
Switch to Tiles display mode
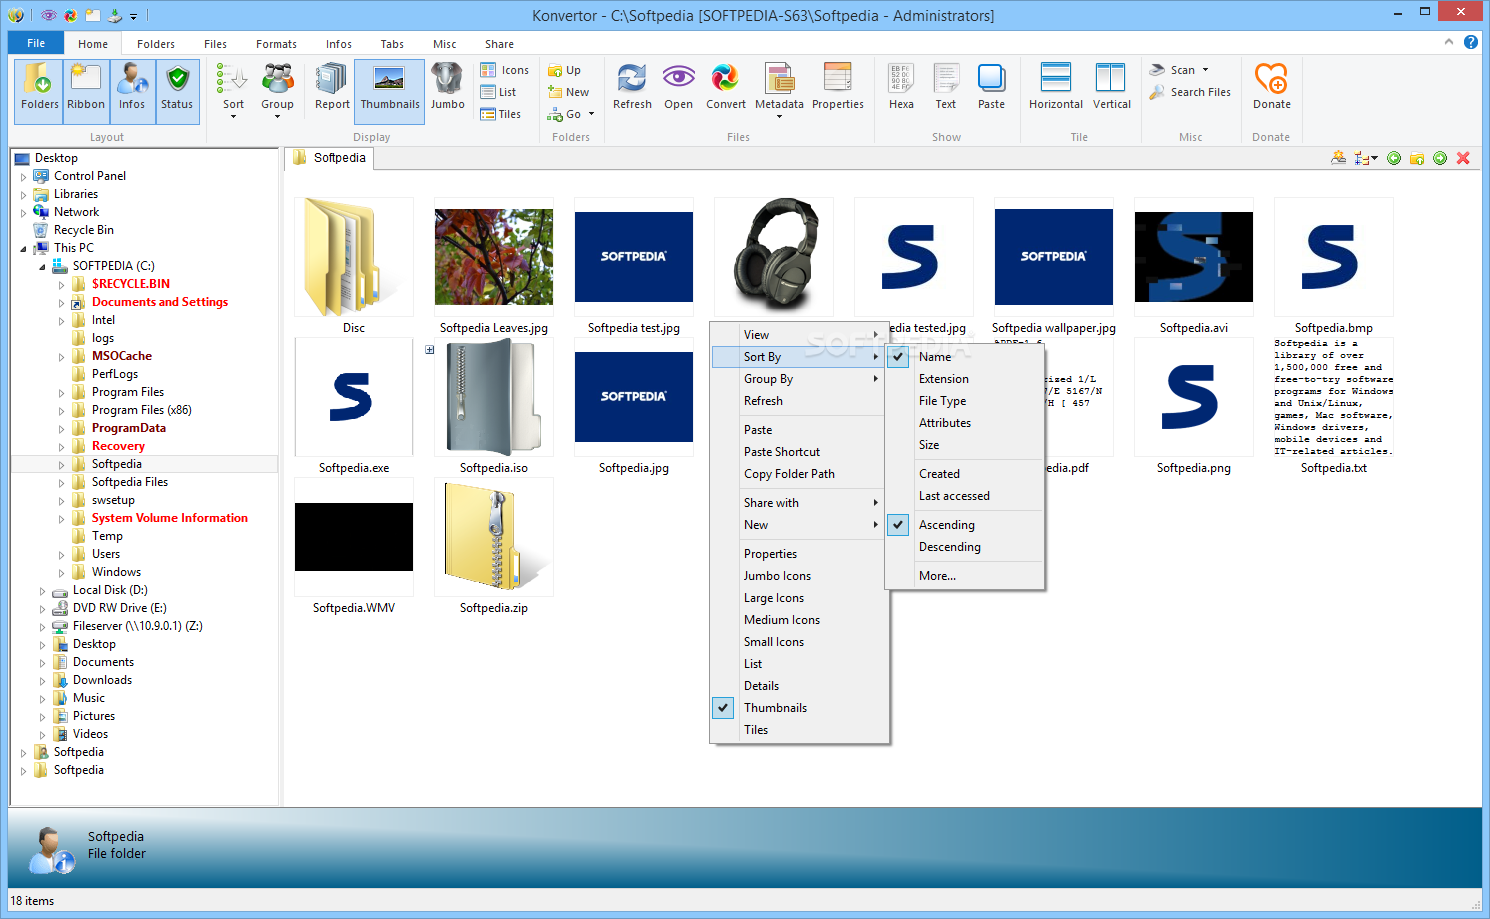pos(501,114)
